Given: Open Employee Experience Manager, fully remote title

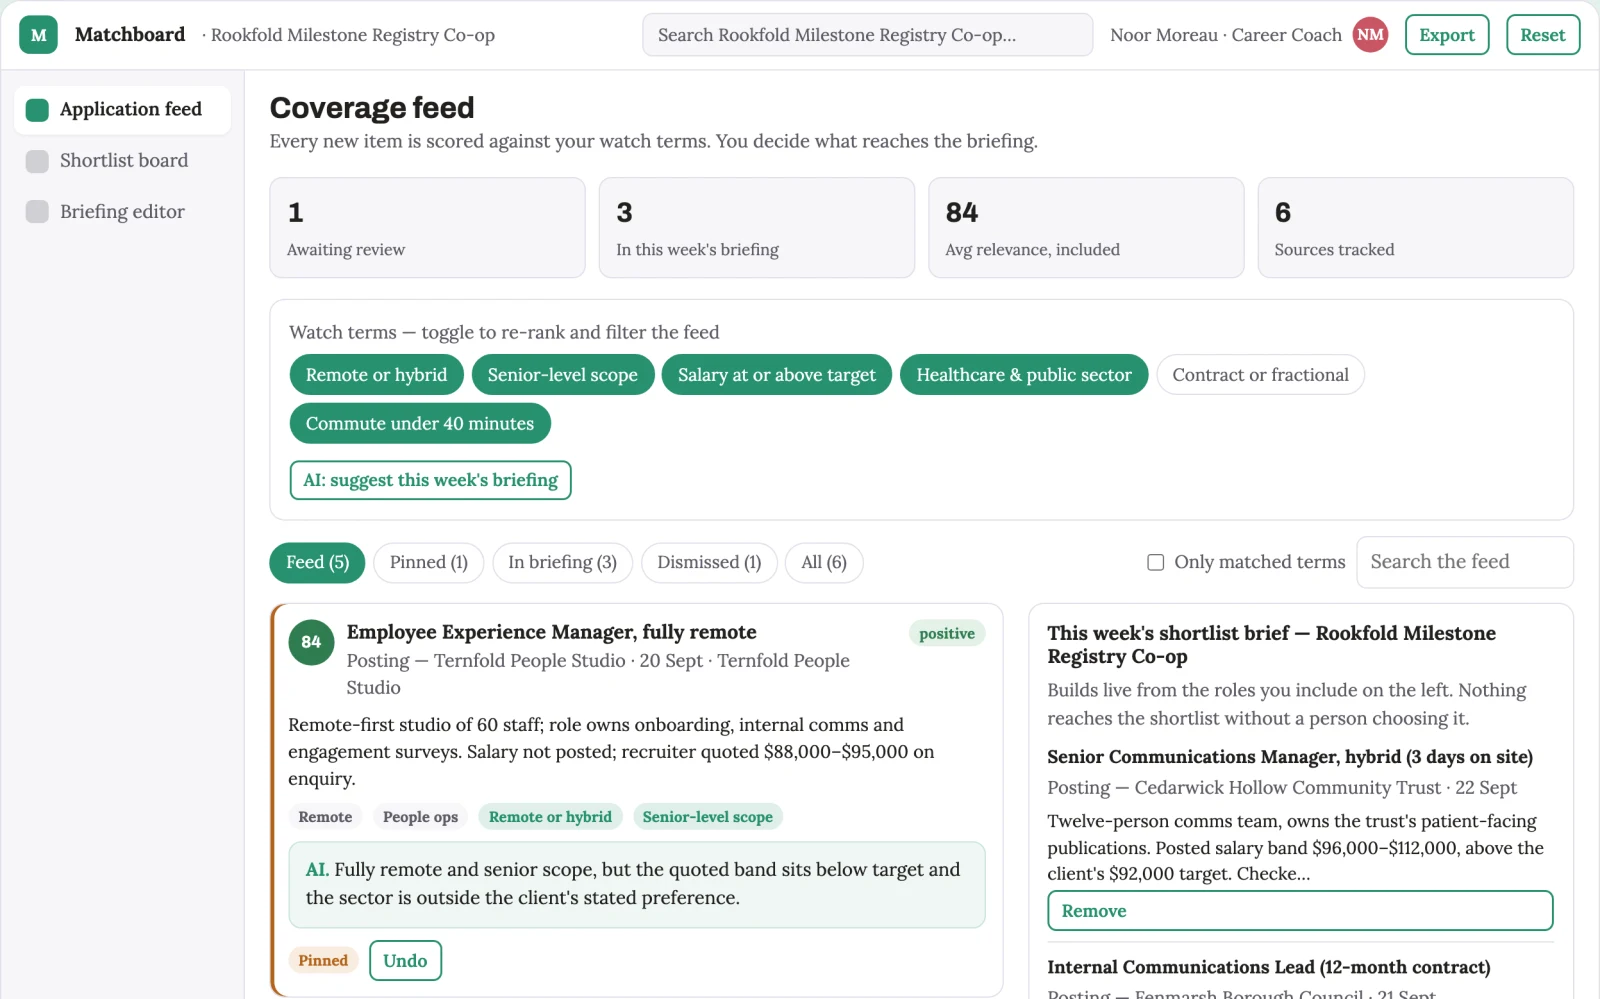Looking at the screenshot, I should click(x=551, y=632).
